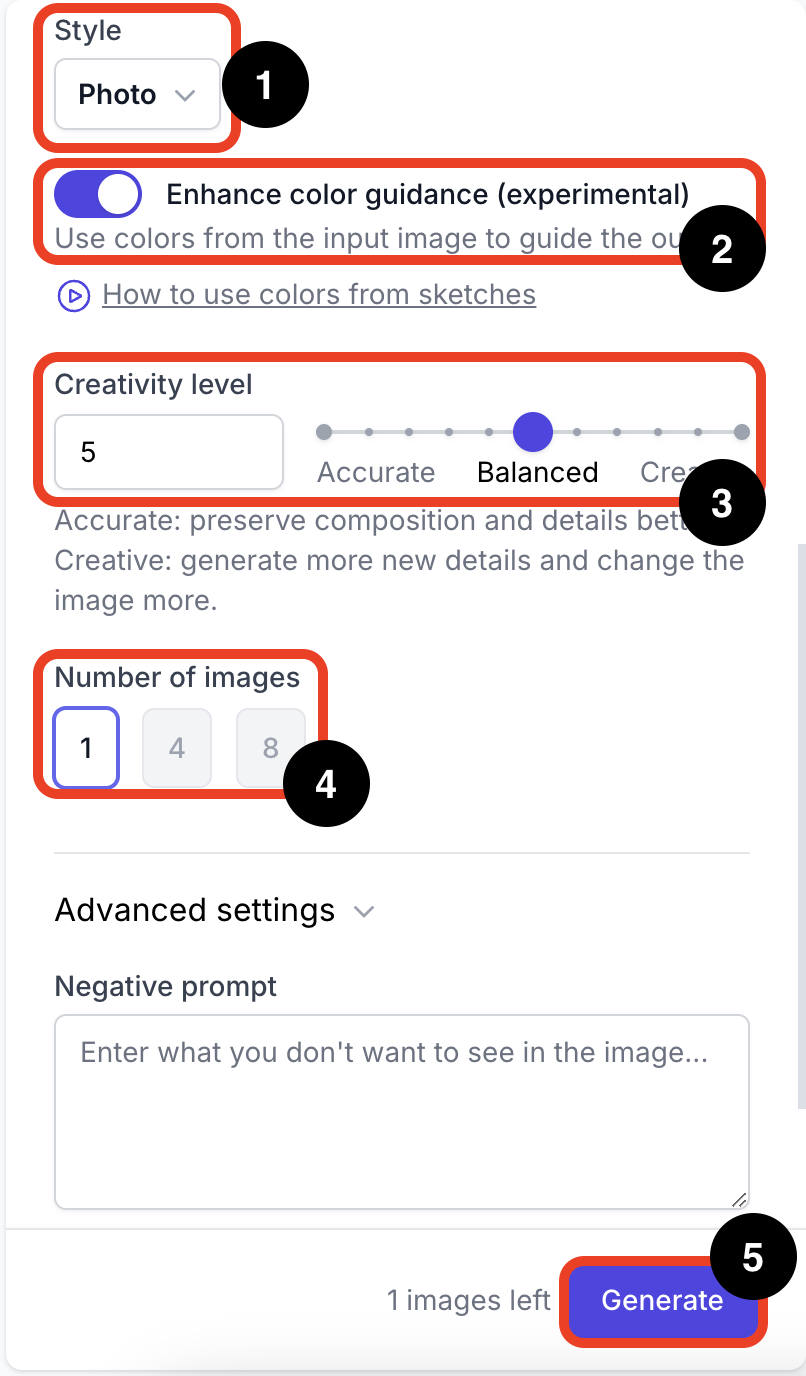The width and height of the screenshot is (806, 1376).
Task: Click the numbered badge 5 annotation
Action: [753, 1258]
